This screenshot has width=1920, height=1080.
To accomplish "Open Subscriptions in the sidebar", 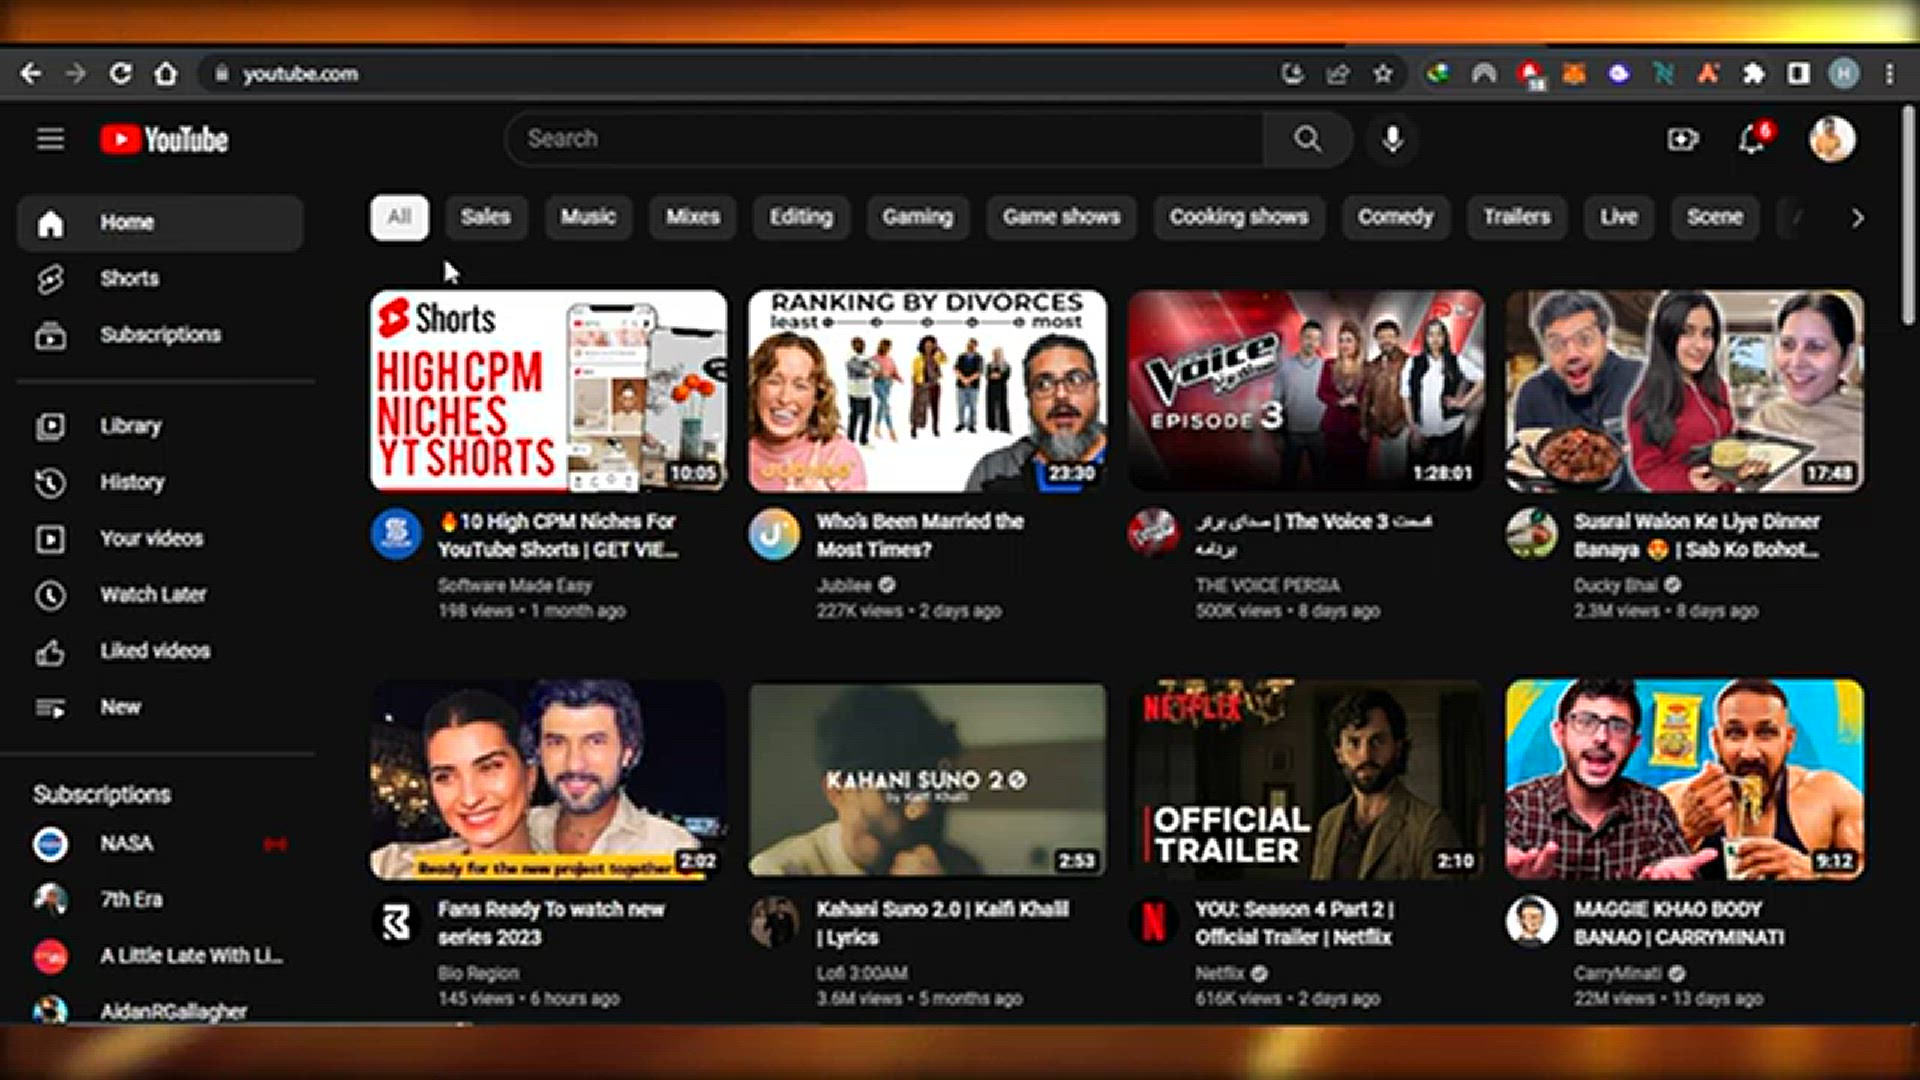I will [160, 335].
